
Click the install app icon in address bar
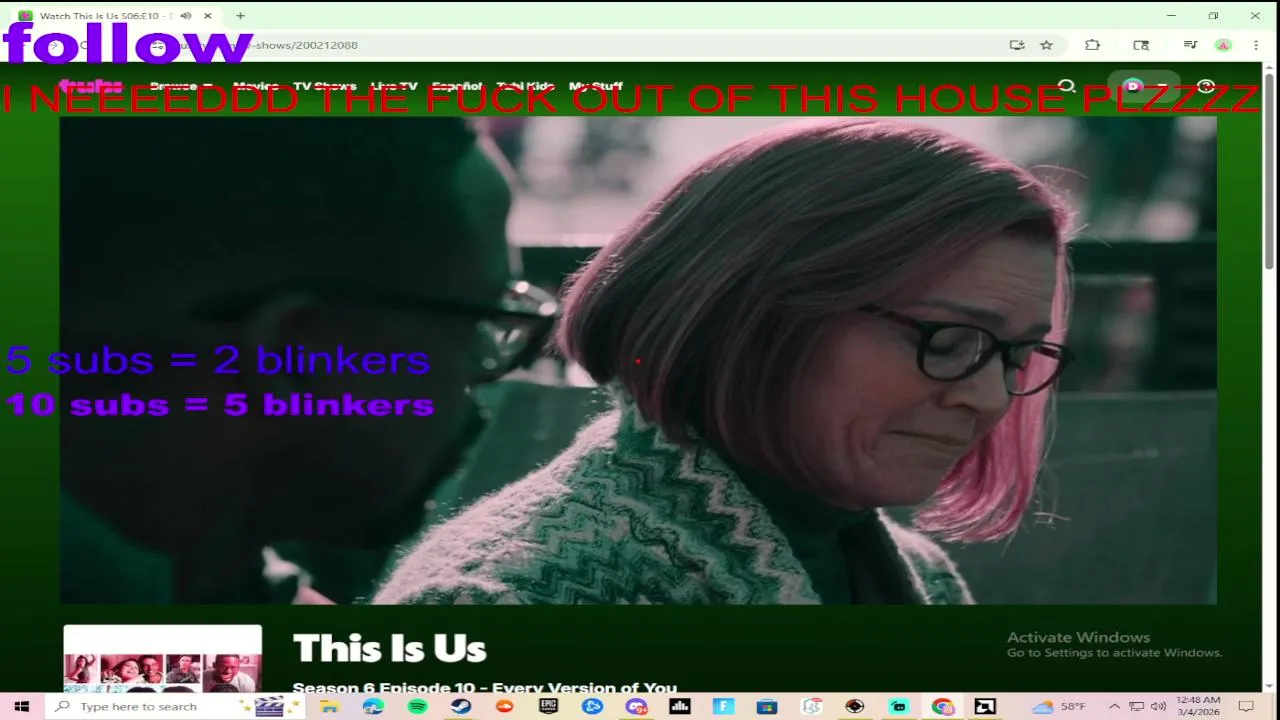click(x=1017, y=45)
